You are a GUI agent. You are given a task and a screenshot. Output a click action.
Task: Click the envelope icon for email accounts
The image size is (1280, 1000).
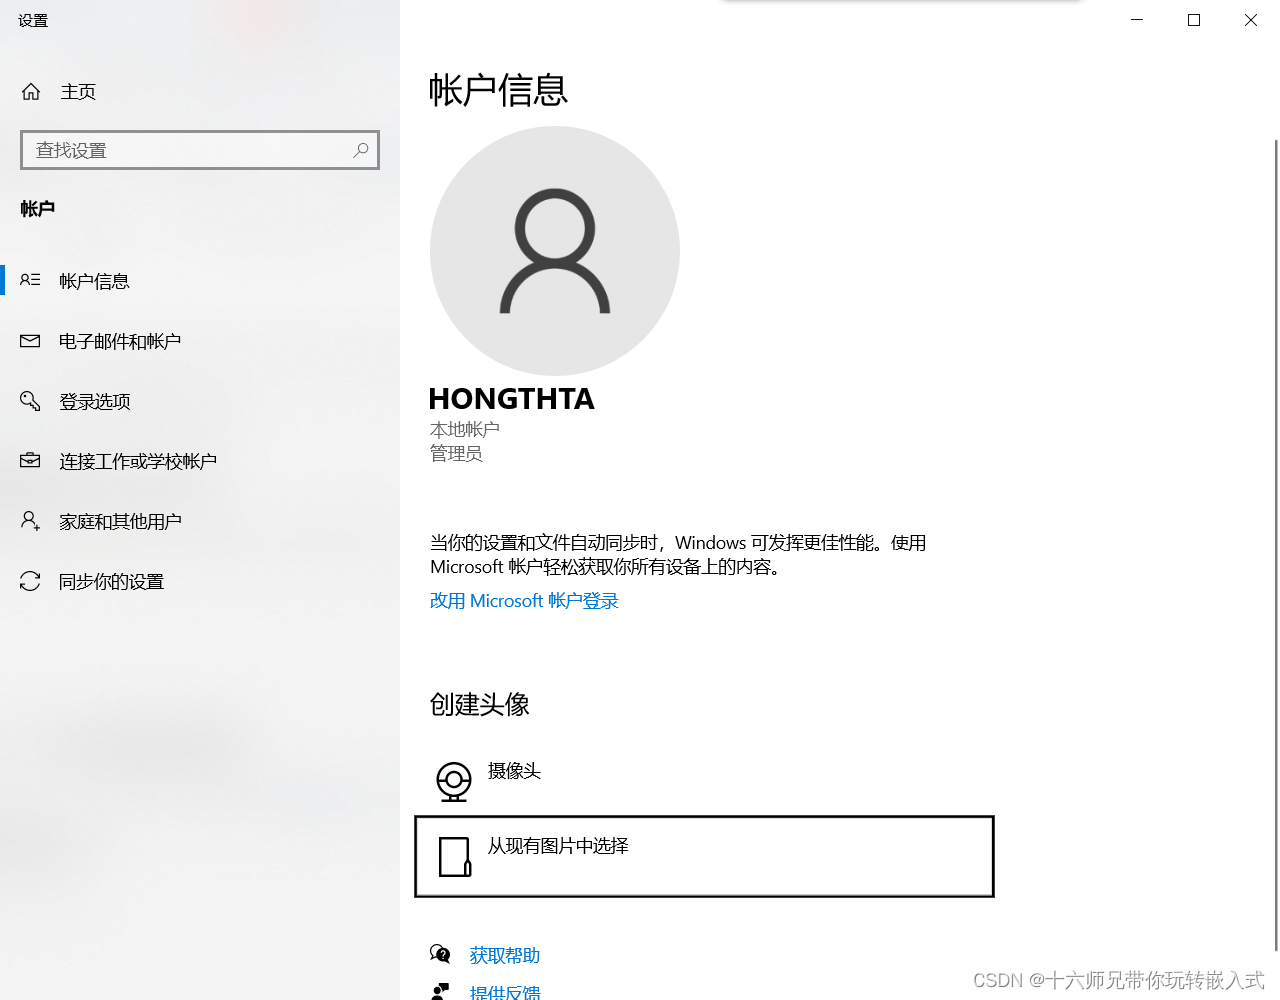(x=30, y=341)
